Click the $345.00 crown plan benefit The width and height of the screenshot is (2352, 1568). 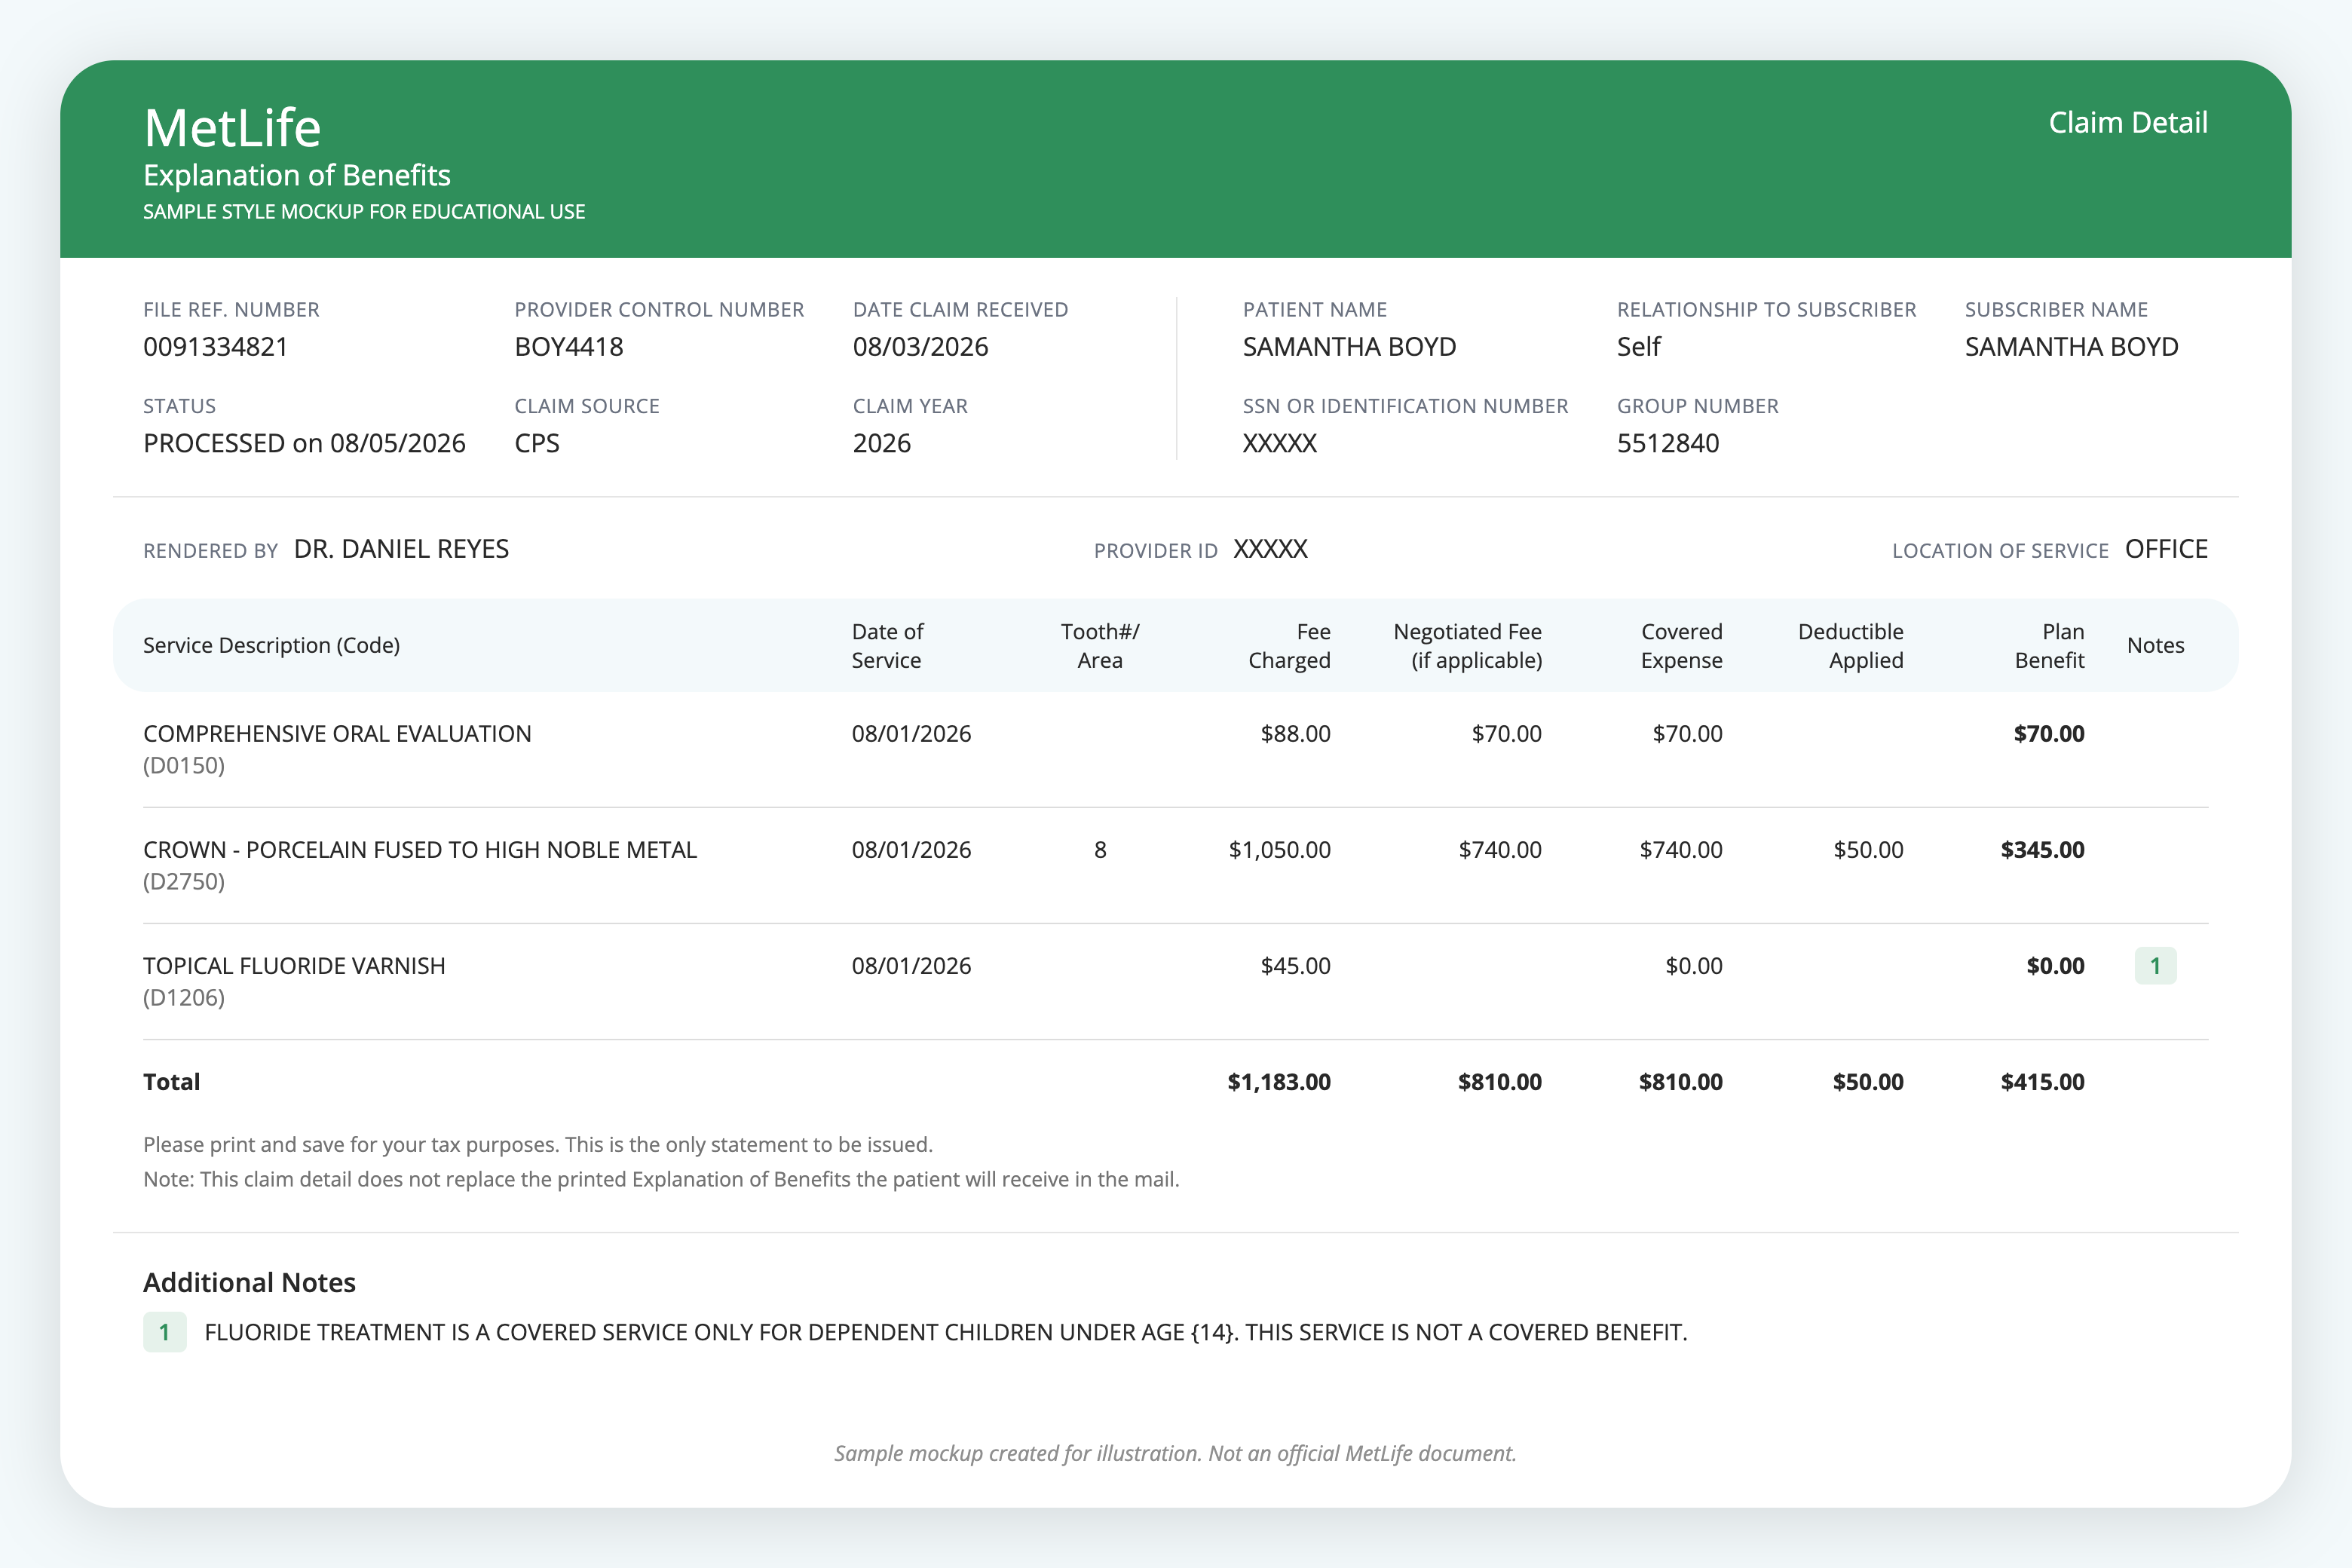[x=2042, y=849]
